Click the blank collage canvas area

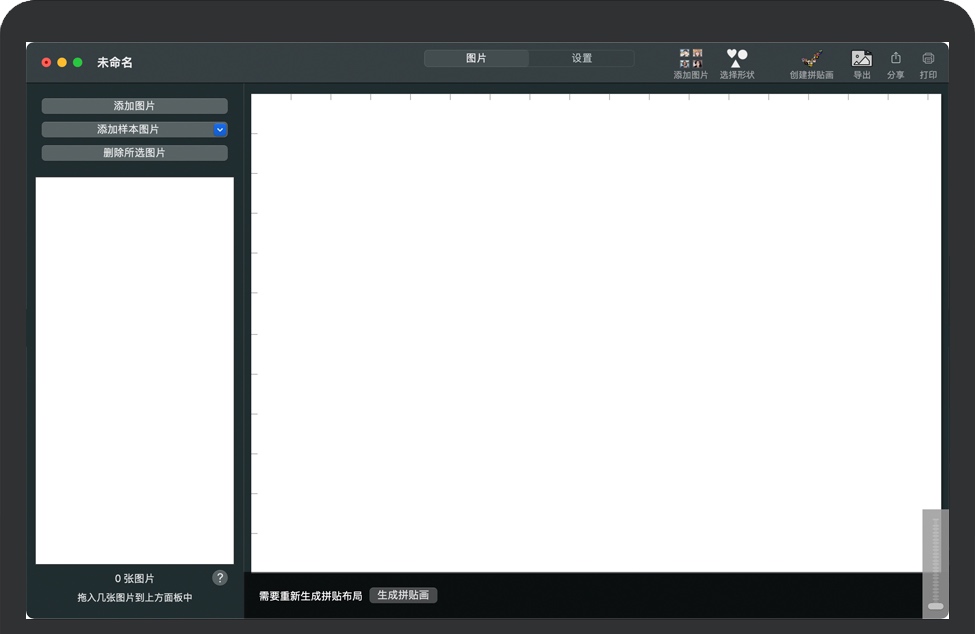tap(595, 335)
